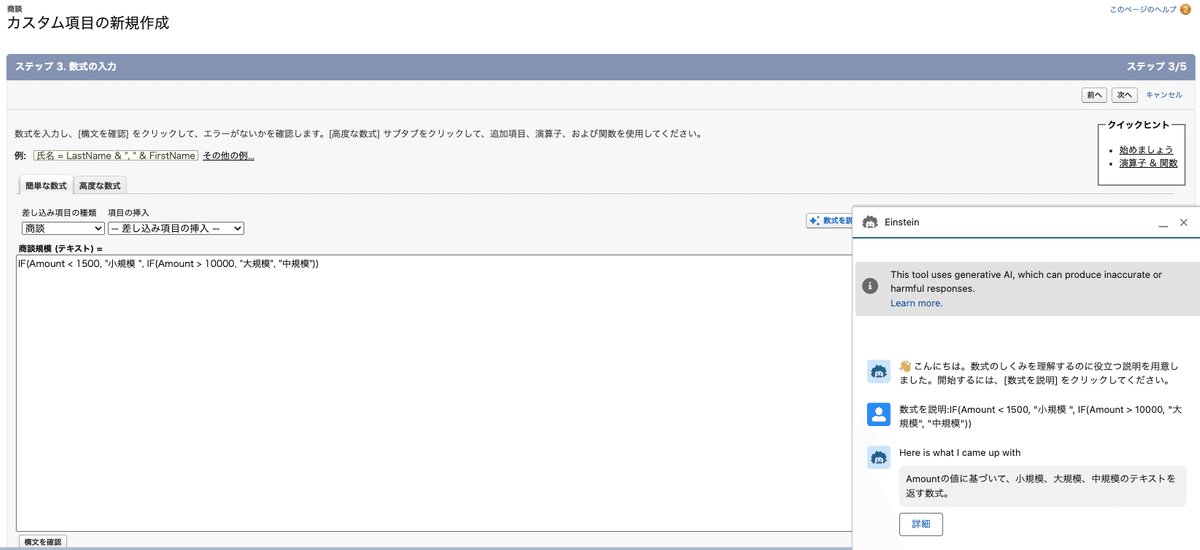Open the 差し込み項目の挿入 dropdown
1200x550 pixels.
[x=176, y=228]
